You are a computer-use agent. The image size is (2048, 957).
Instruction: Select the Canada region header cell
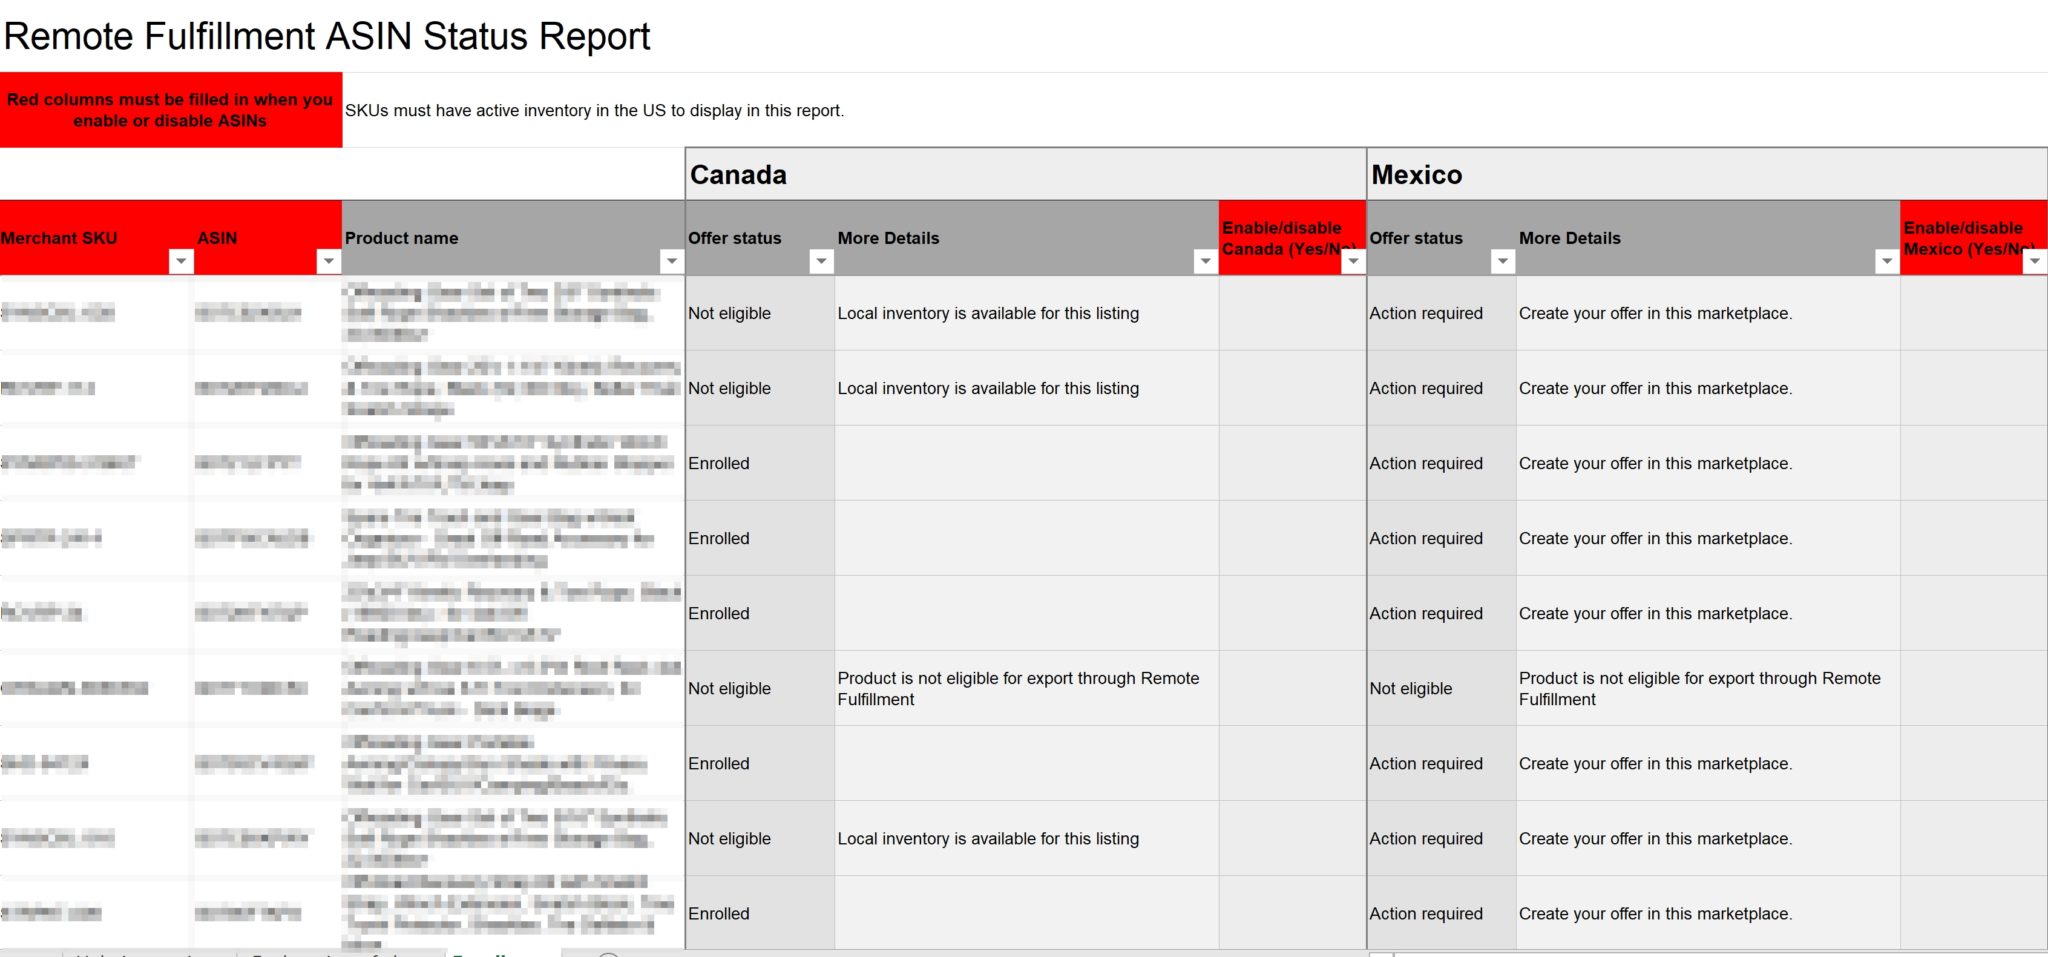click(1026, 174)
